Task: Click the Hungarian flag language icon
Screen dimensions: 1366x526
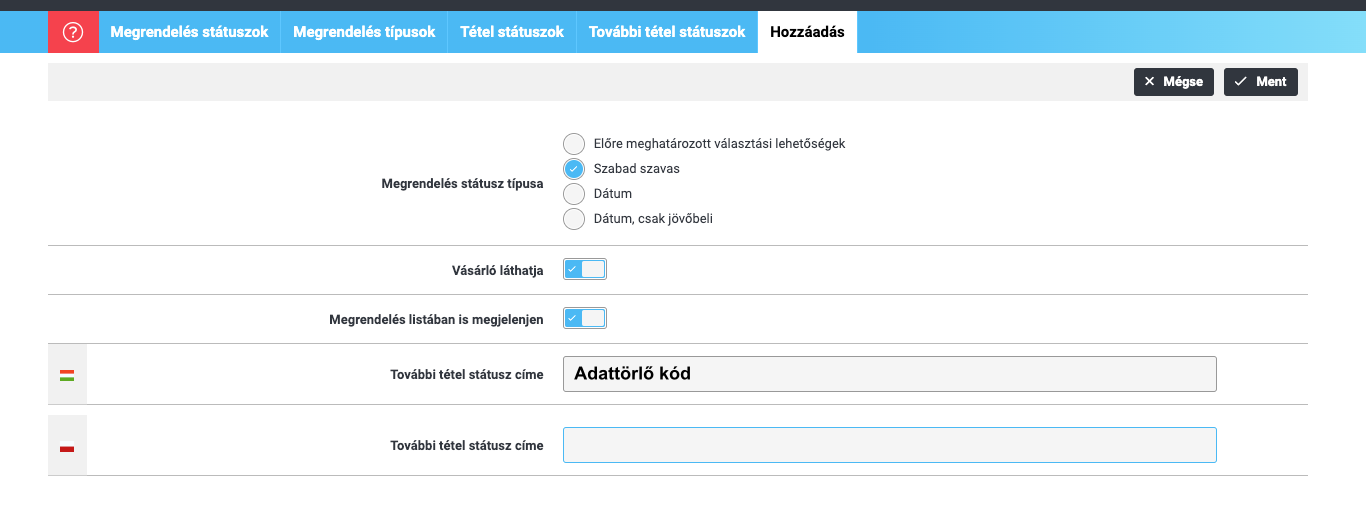Action: (x=67, y=375)
